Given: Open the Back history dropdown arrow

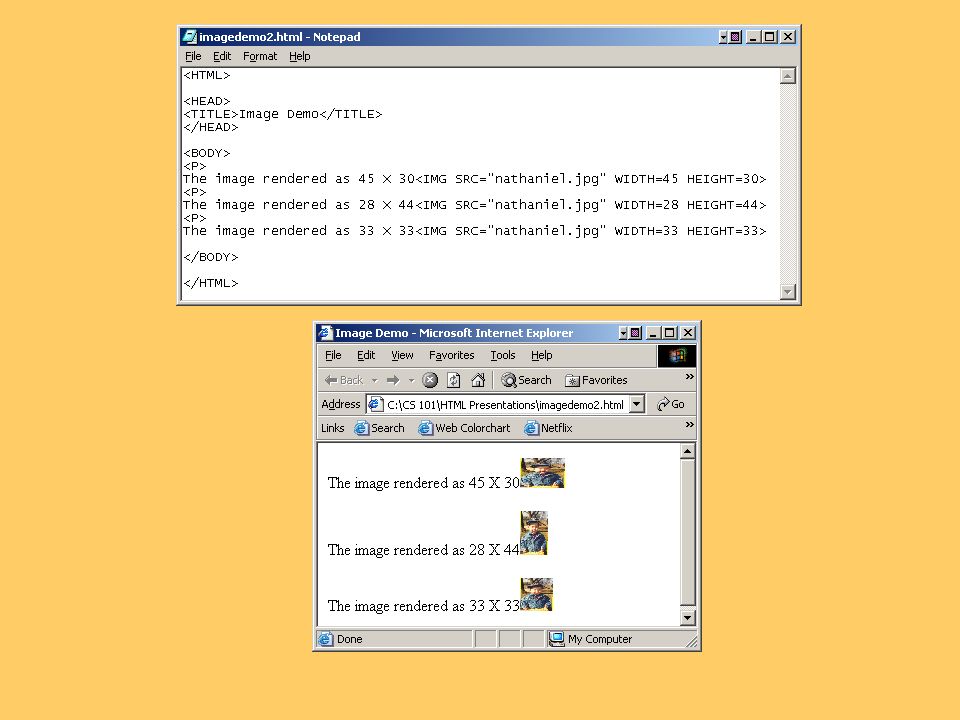Looking at the screenshot, I should click(375, 380).
